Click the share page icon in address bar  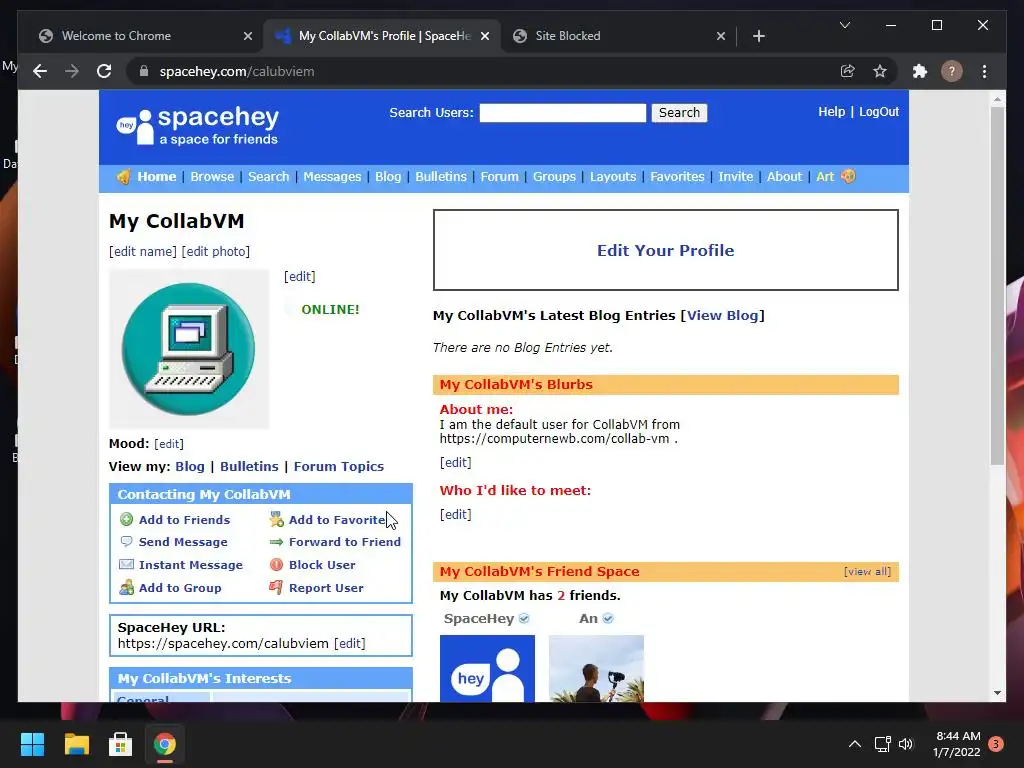[848, 71]
